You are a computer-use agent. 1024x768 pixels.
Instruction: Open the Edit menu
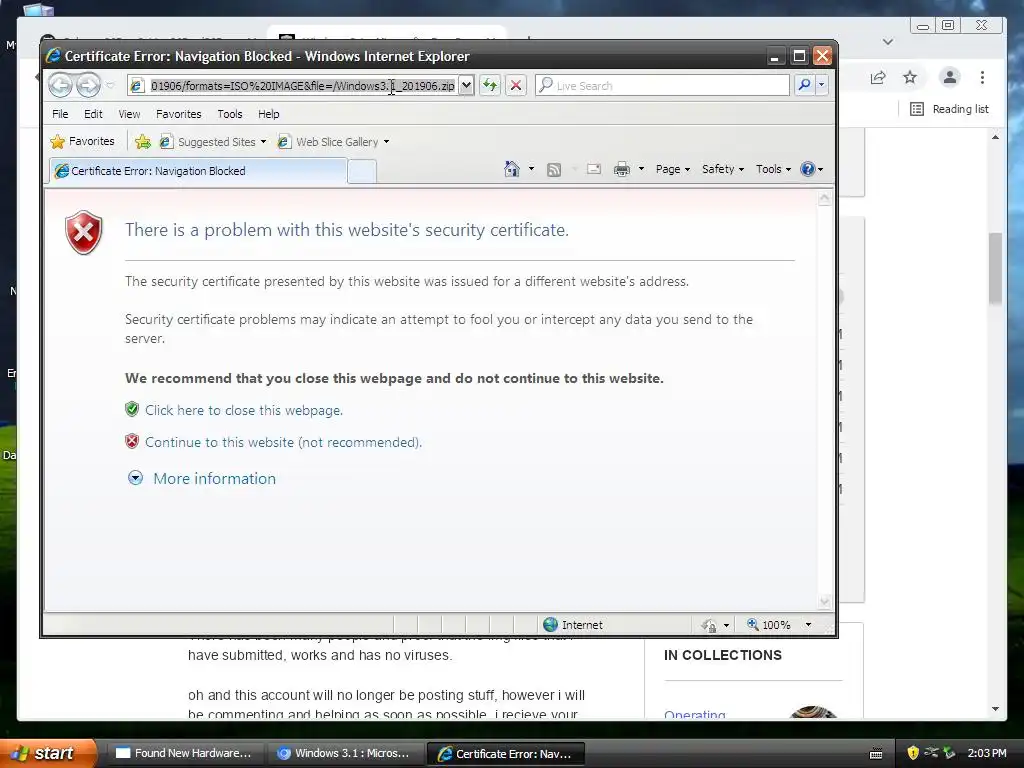(x=93, y=114)
